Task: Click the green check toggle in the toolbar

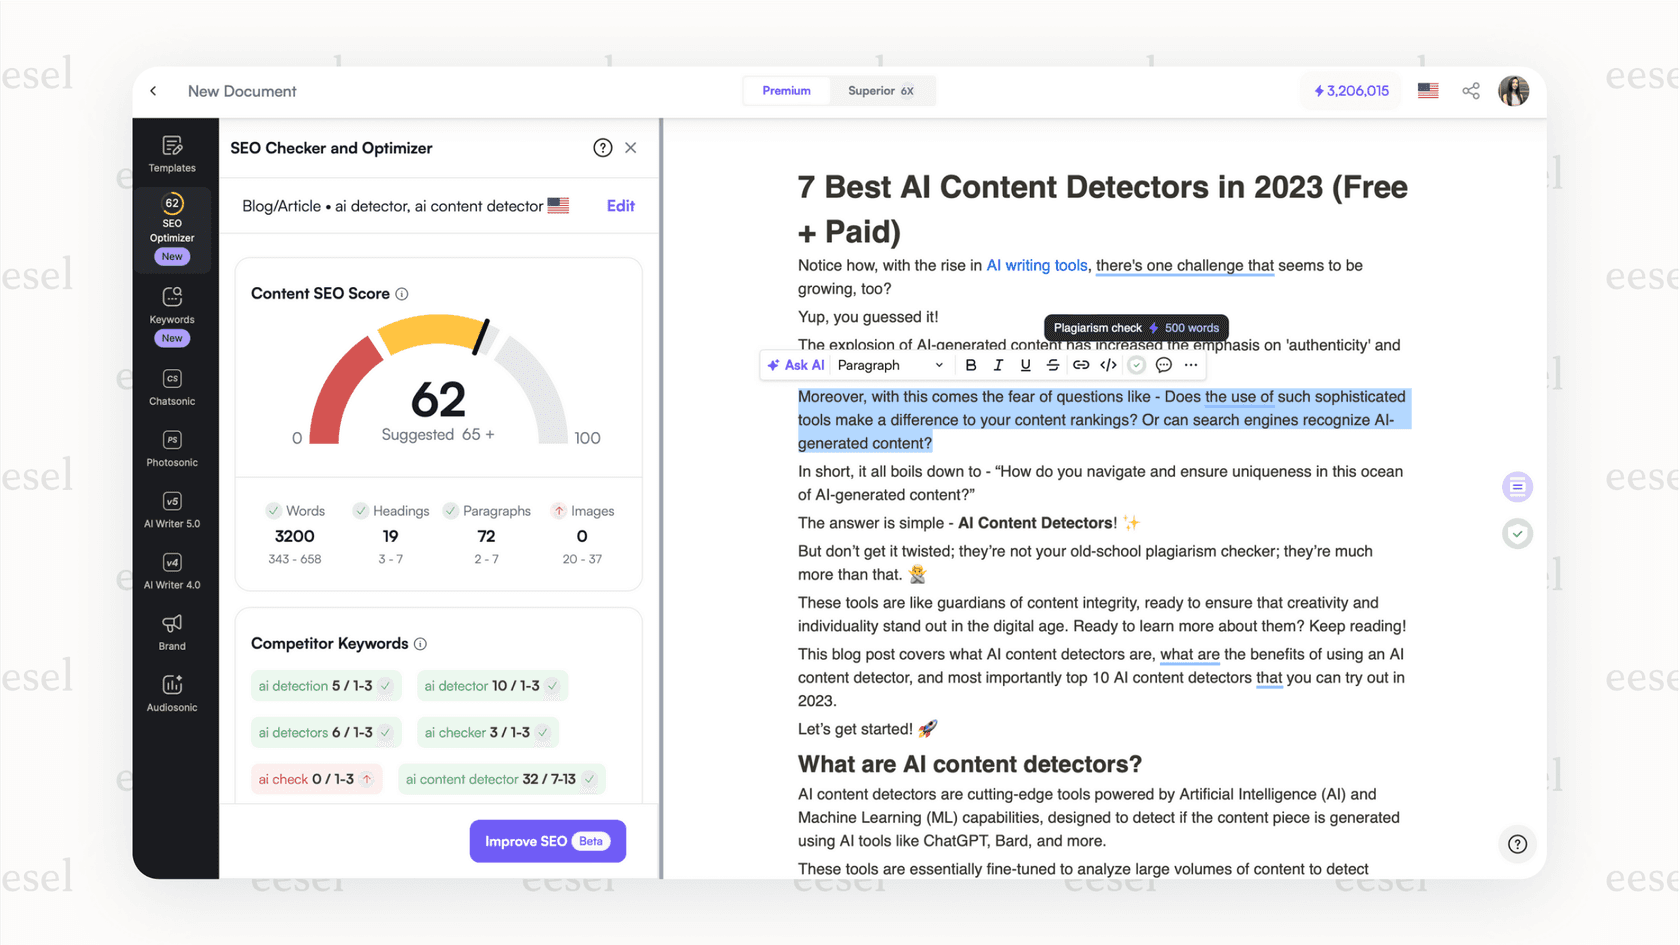Action: click(x=1136, y=365)
